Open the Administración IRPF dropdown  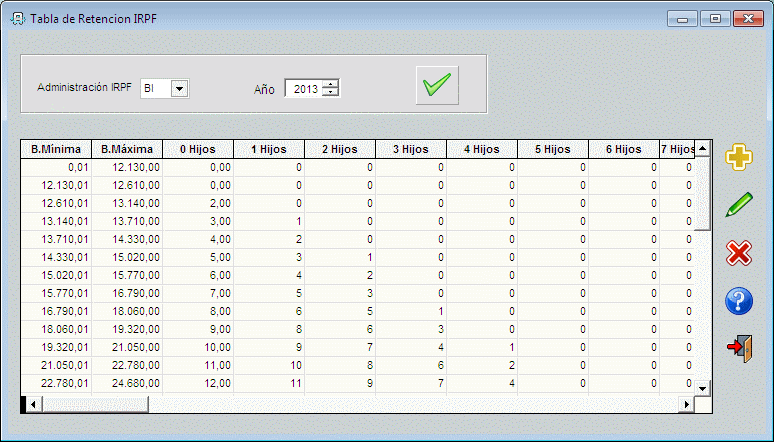pyautogui.click(x=179, y=89)
